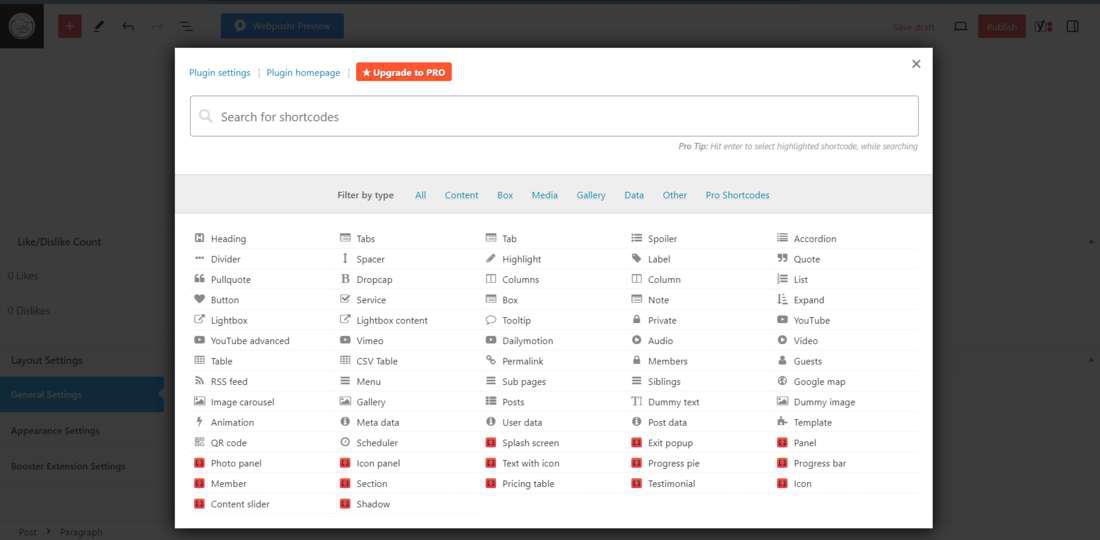Filter shortcodes by Gallery type
1100x540 pixels.
591,195
